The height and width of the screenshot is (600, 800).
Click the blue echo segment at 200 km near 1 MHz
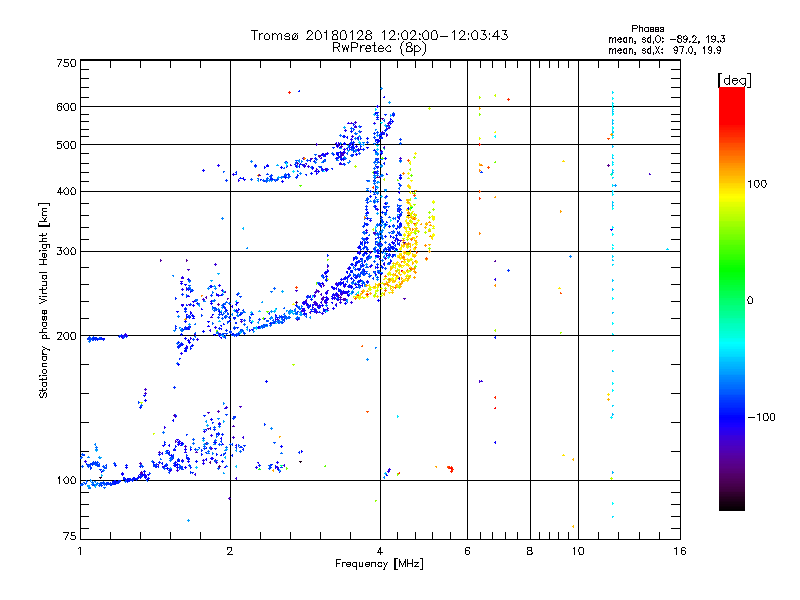click(x=96, y=339)
